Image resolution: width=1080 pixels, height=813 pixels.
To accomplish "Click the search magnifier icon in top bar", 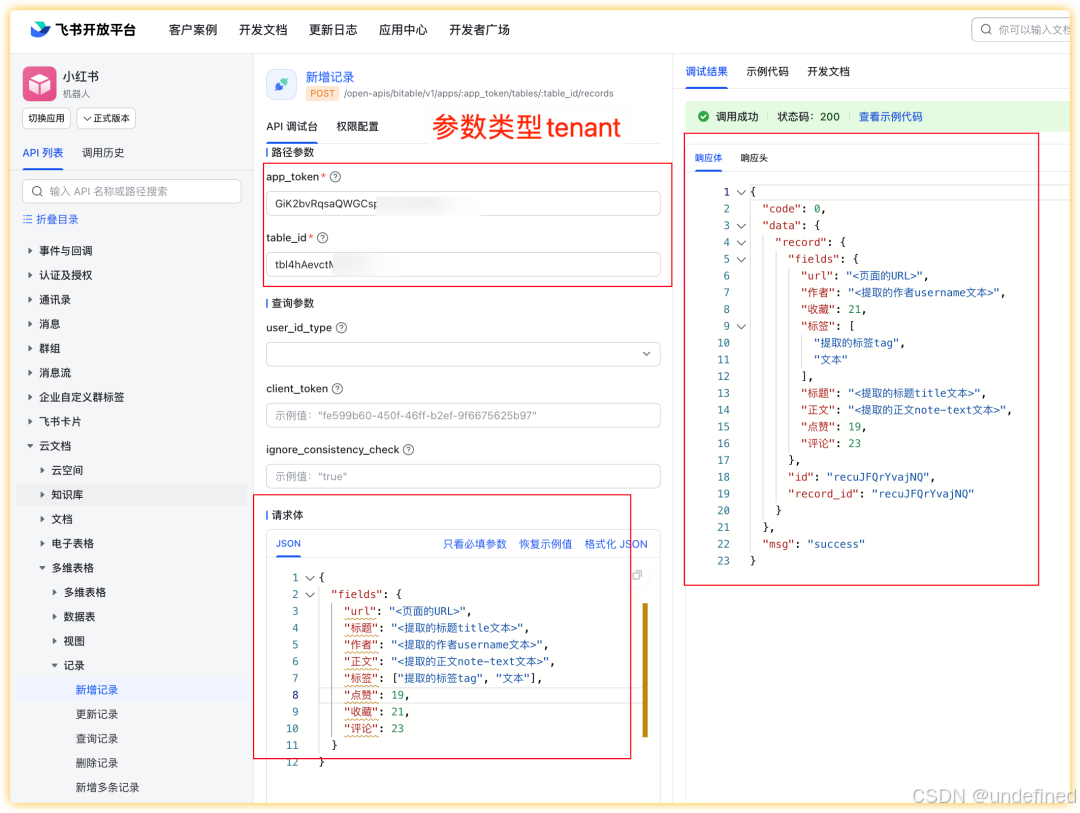I will pyautogui.click(x=986, y=30).
